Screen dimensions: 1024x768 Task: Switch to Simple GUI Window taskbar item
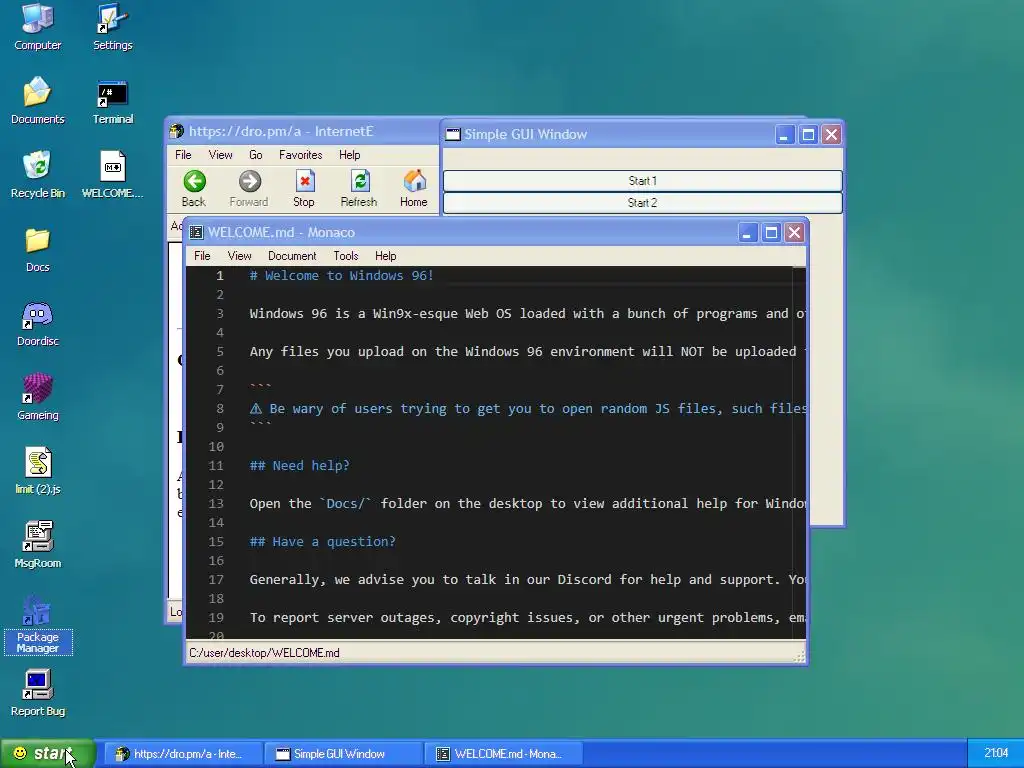click(344, 754)
